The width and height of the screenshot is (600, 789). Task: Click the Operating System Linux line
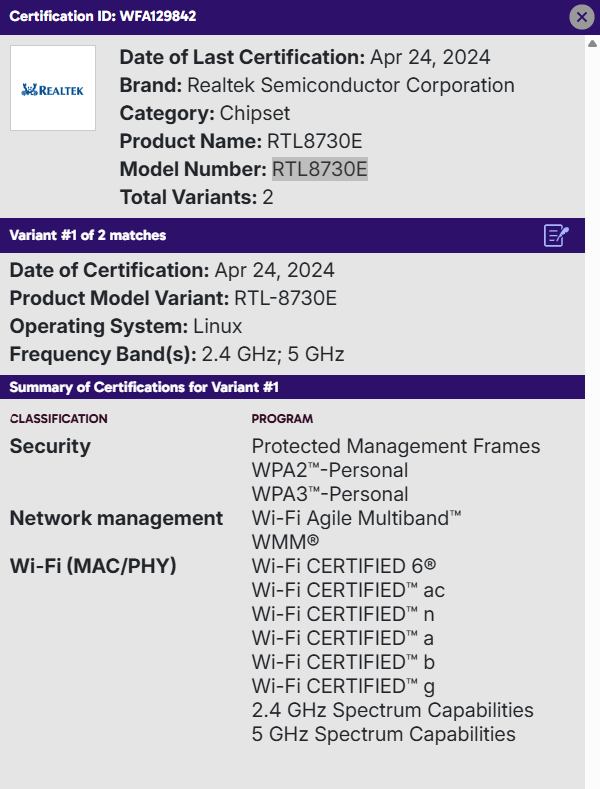(x=126, y=326)
